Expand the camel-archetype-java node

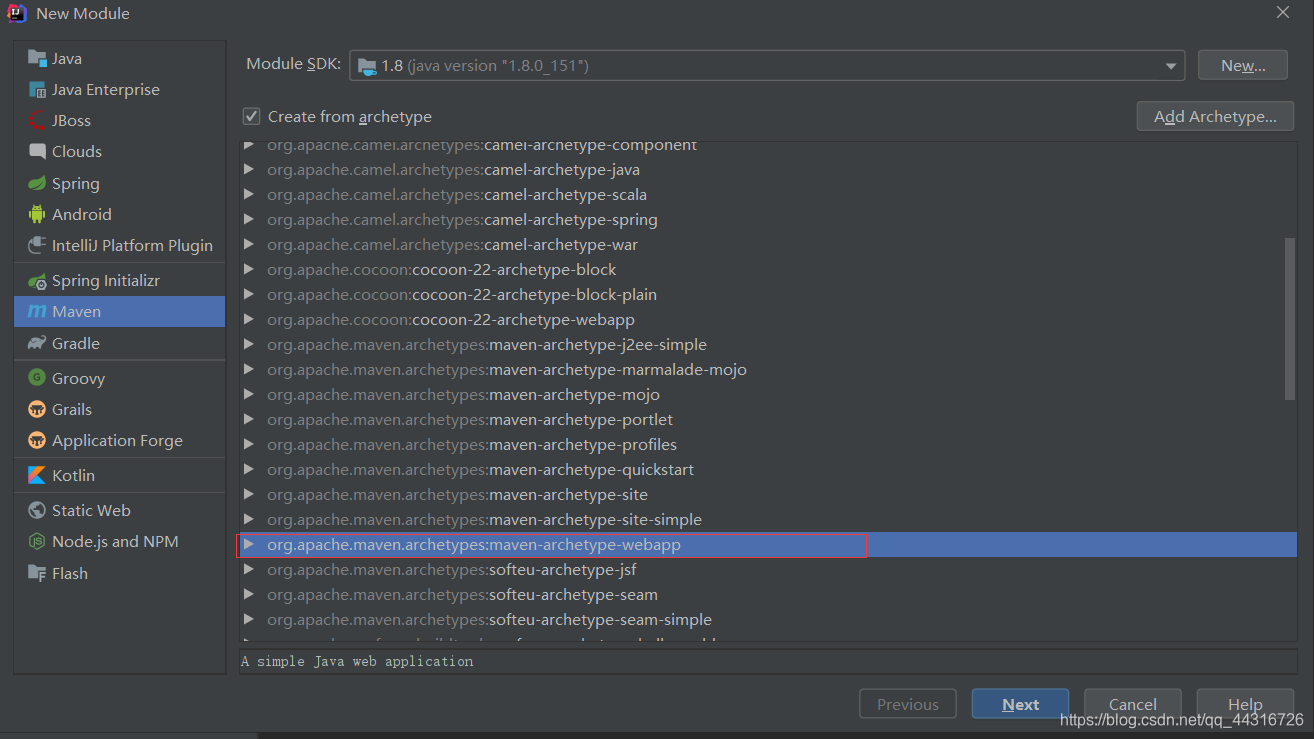coord(249,170)
